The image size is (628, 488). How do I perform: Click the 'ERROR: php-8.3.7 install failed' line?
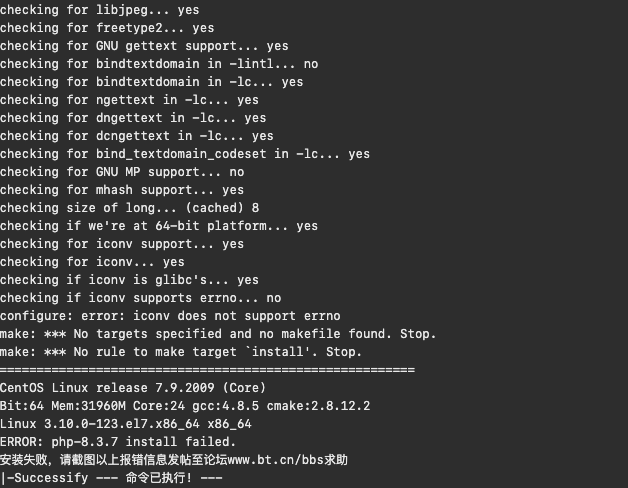(x=118, y=442)
